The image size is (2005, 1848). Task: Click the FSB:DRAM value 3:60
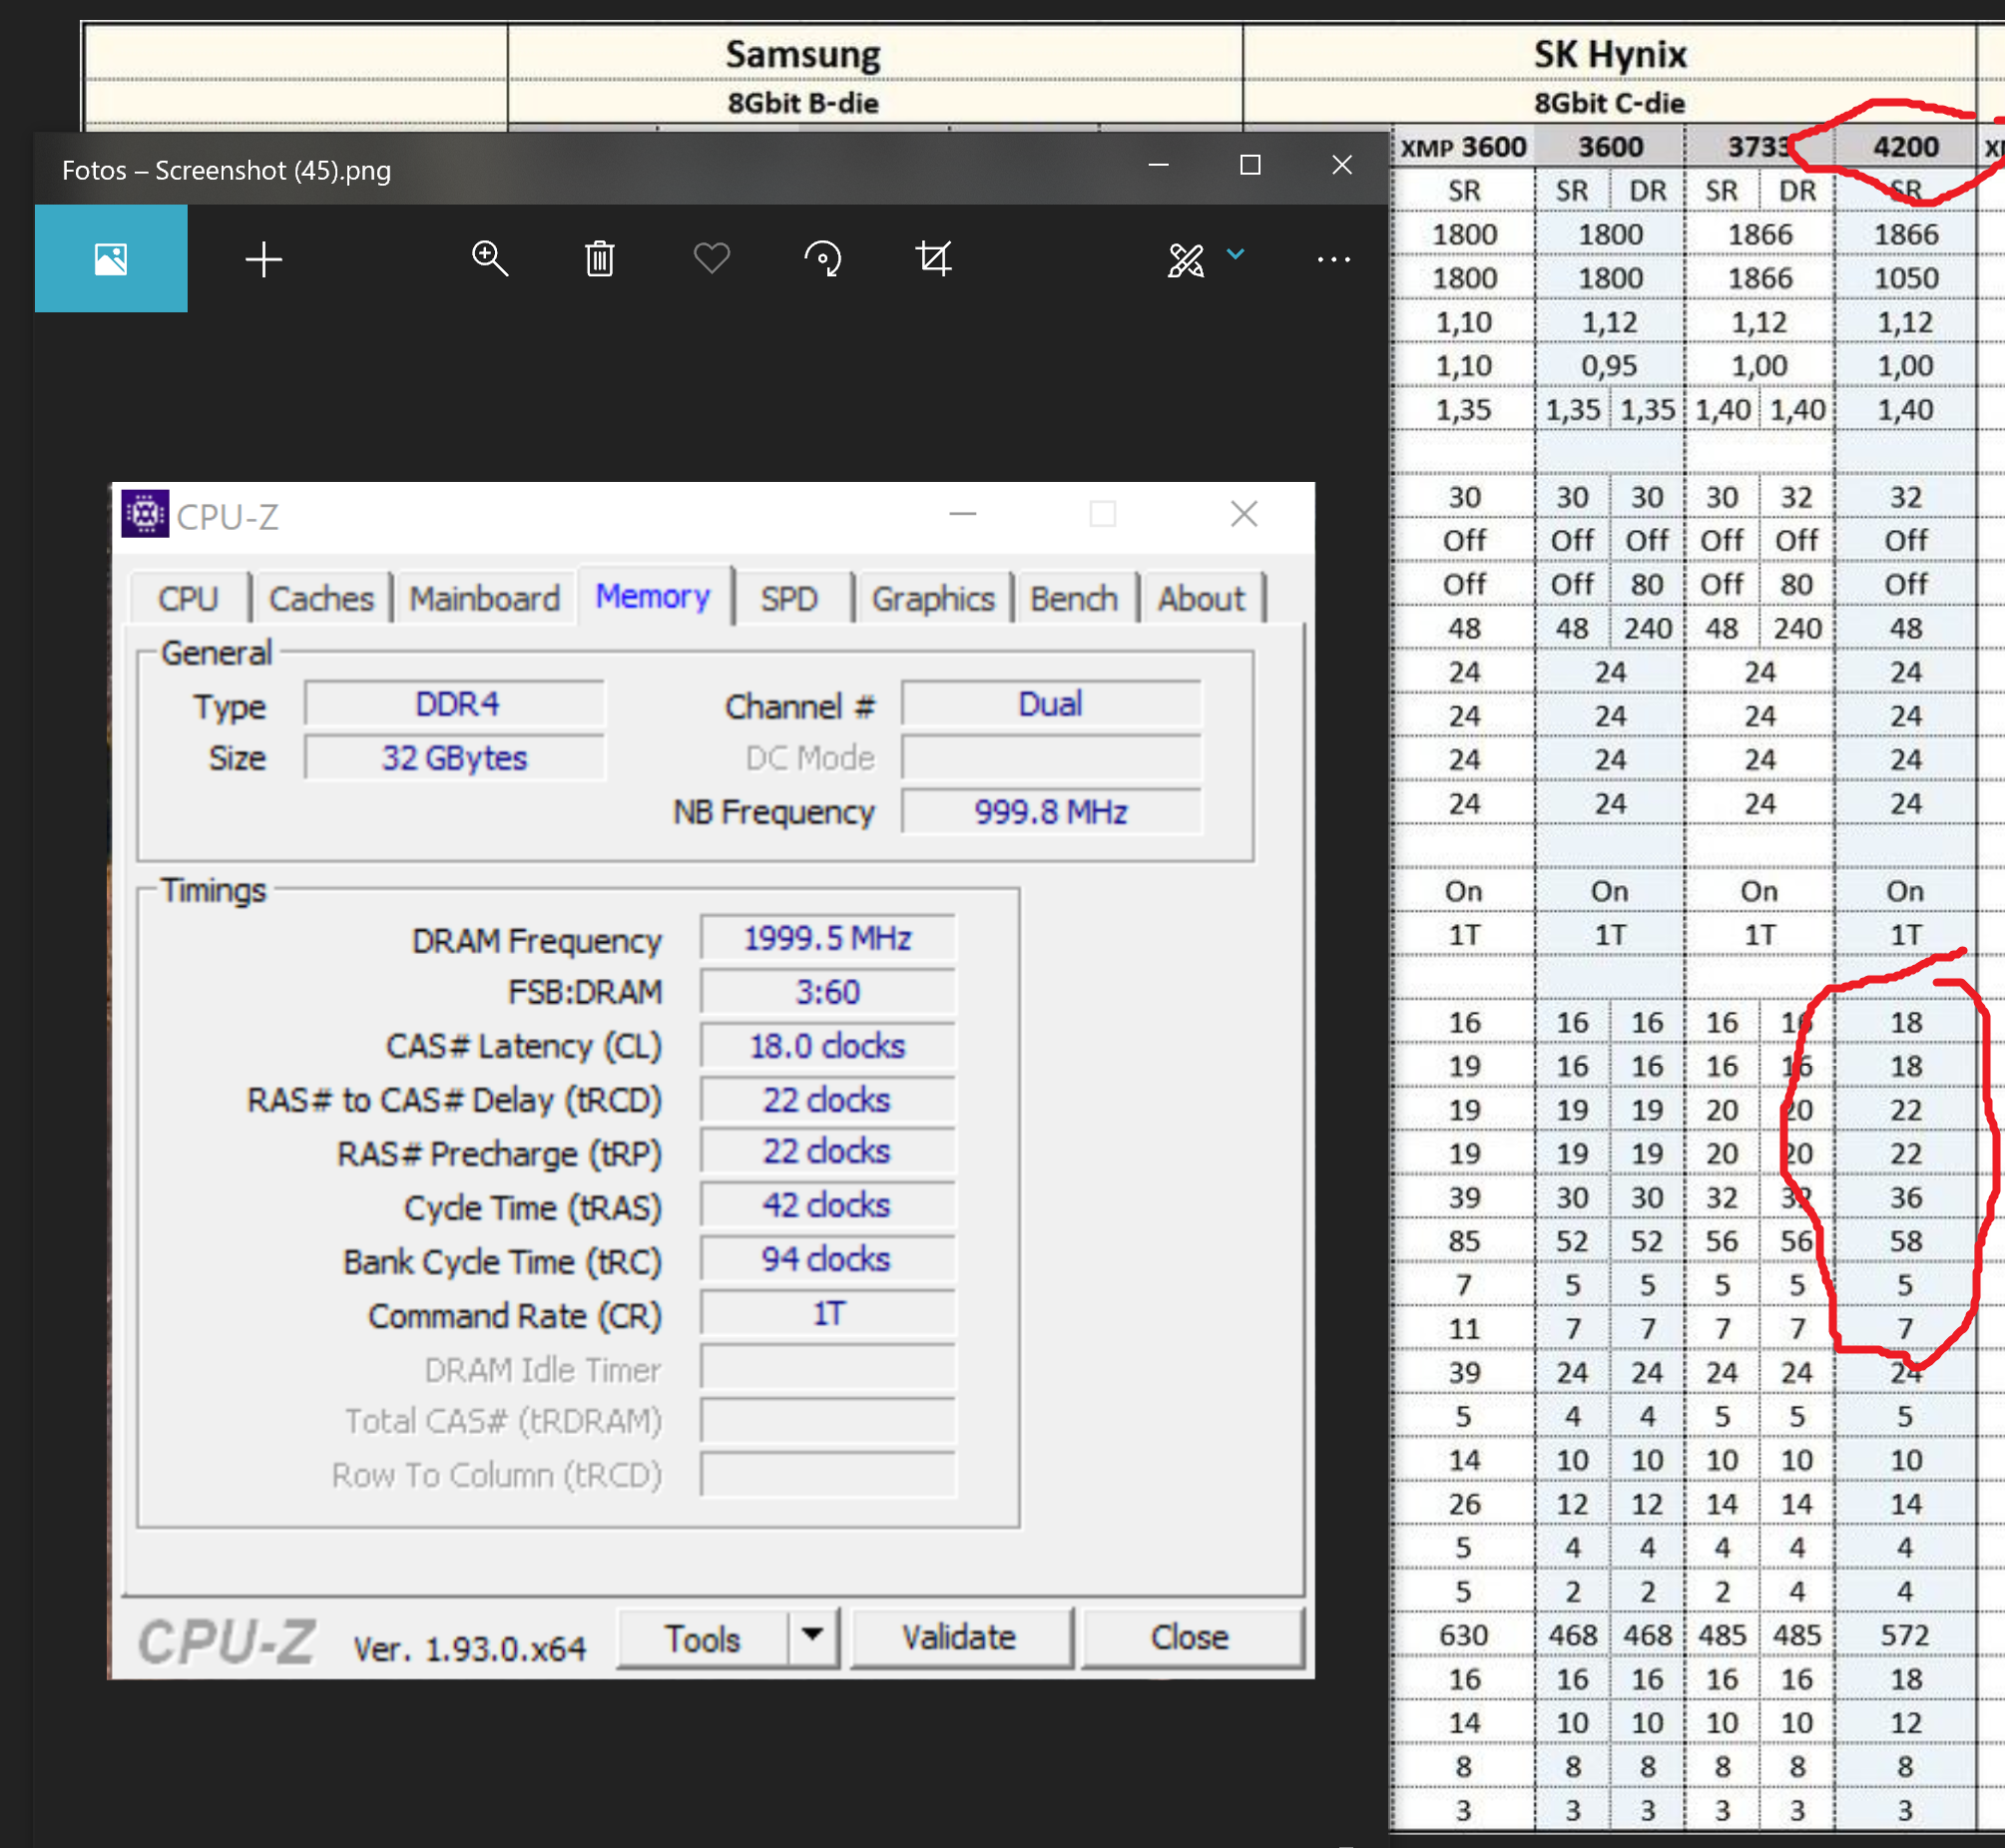coord(828,992)
